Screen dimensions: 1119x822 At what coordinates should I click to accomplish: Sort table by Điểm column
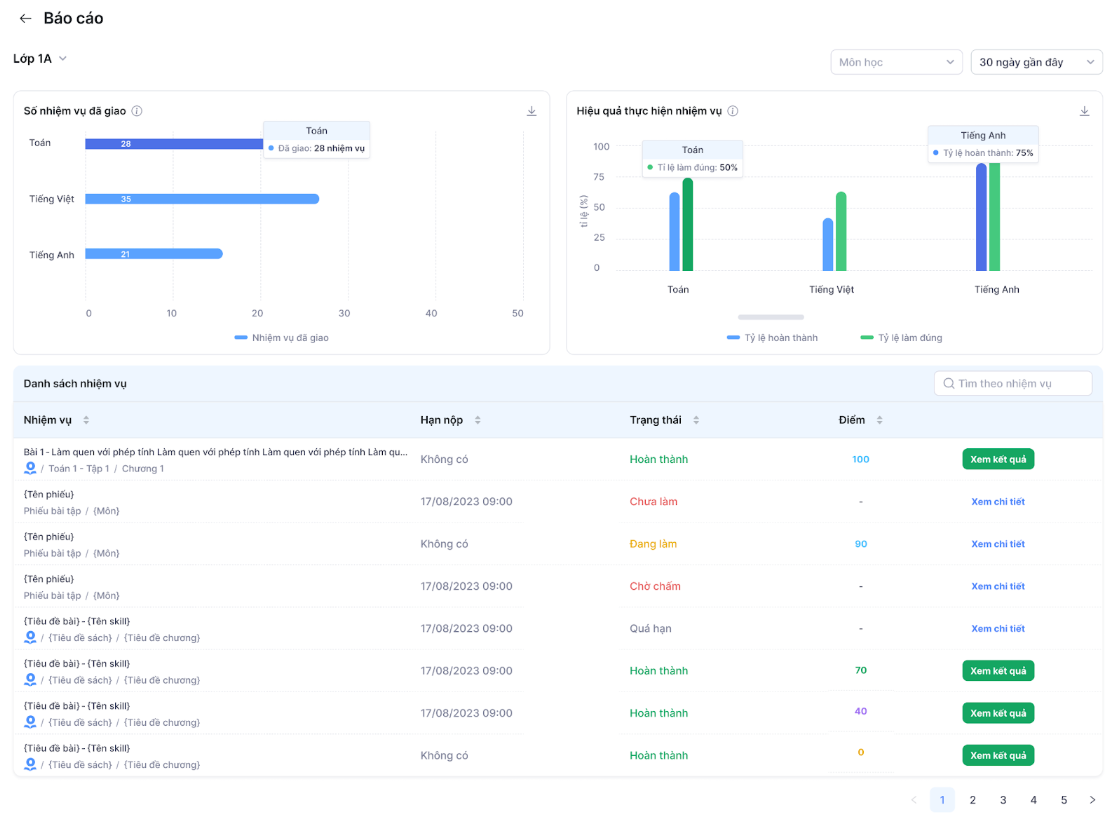pos(880,421)
